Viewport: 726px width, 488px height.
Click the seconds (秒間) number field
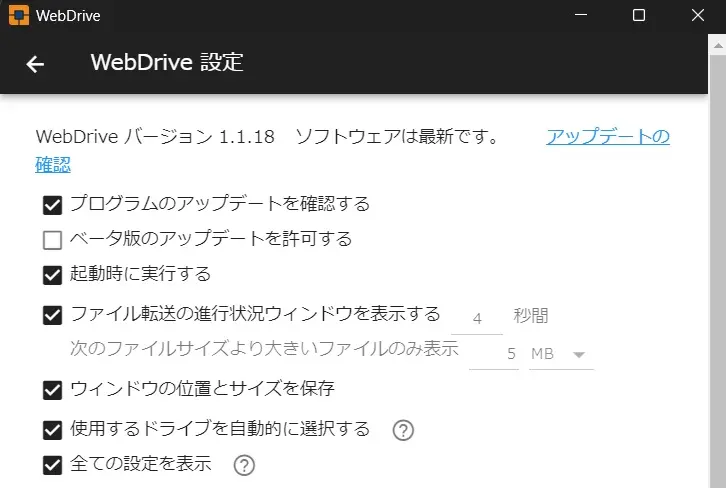(x=477, y=319)
